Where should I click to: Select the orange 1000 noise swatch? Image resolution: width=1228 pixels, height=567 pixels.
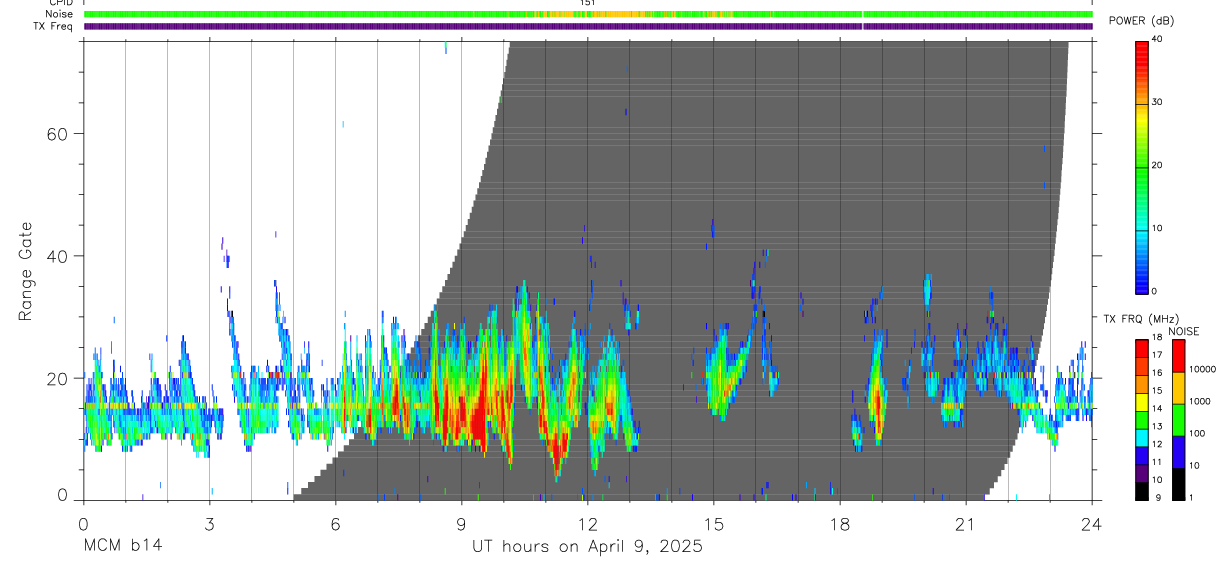pyautogui.click(x=1178, y=387)
